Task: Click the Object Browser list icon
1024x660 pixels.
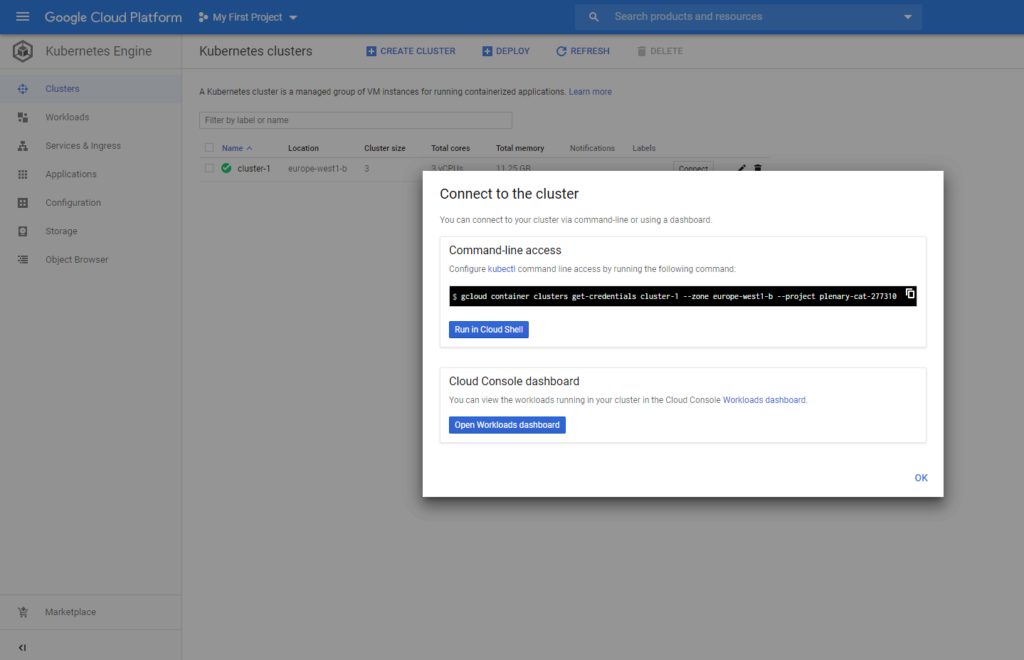Action: pyautogui.click(x=23, y=260)
